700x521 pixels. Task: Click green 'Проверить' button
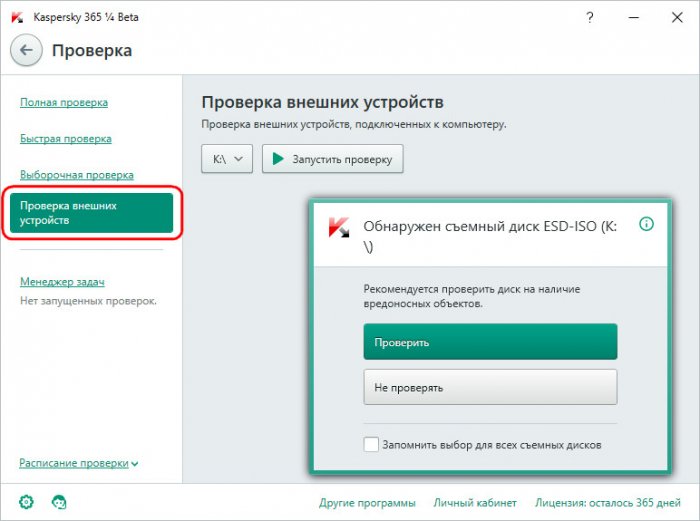click(x=490, y=342)
